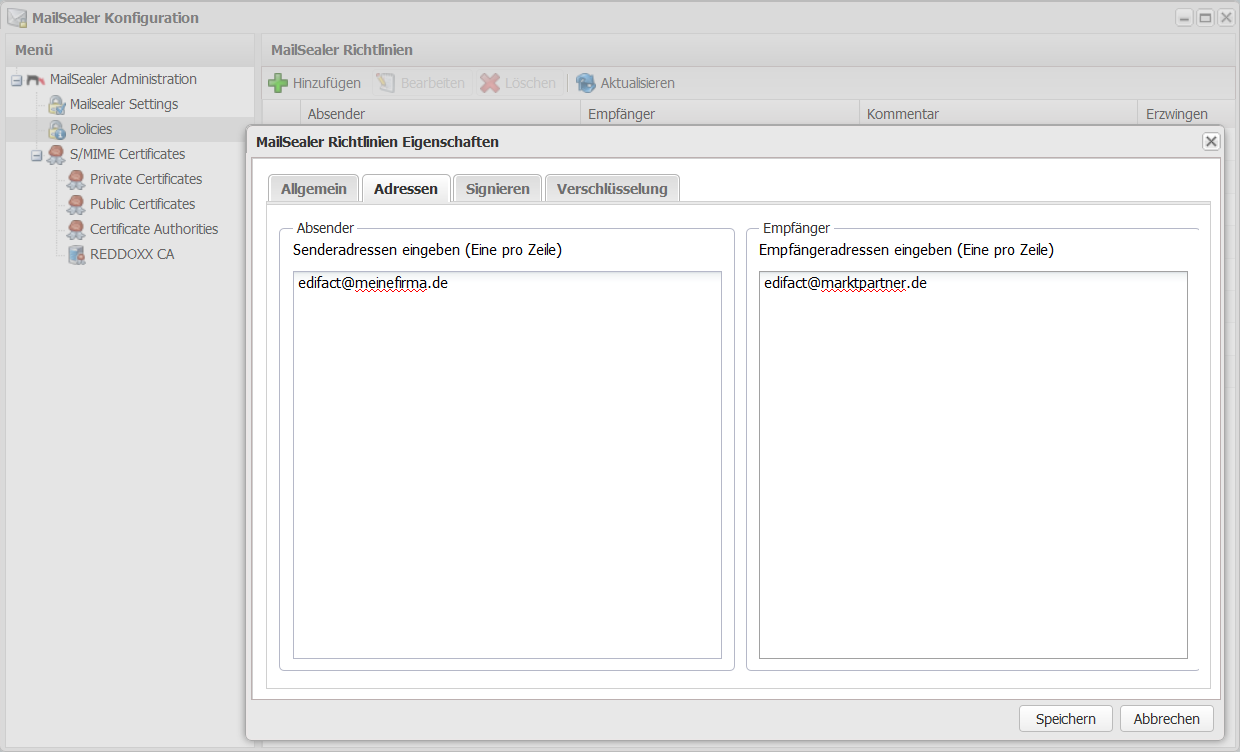Go to the Verschlüsselung tab
The width and height of the screenshot is (1240, 752).
[611, 188]
